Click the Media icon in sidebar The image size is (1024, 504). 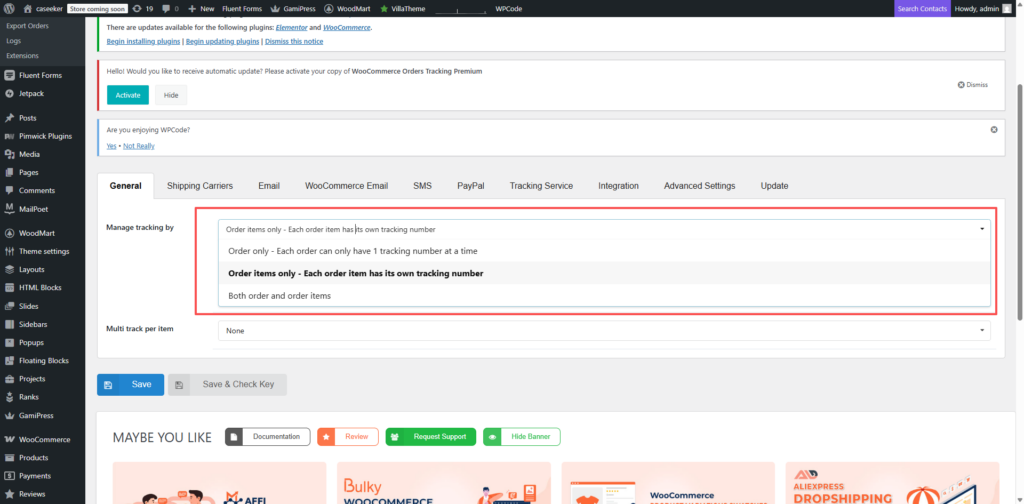pos(9,155)
